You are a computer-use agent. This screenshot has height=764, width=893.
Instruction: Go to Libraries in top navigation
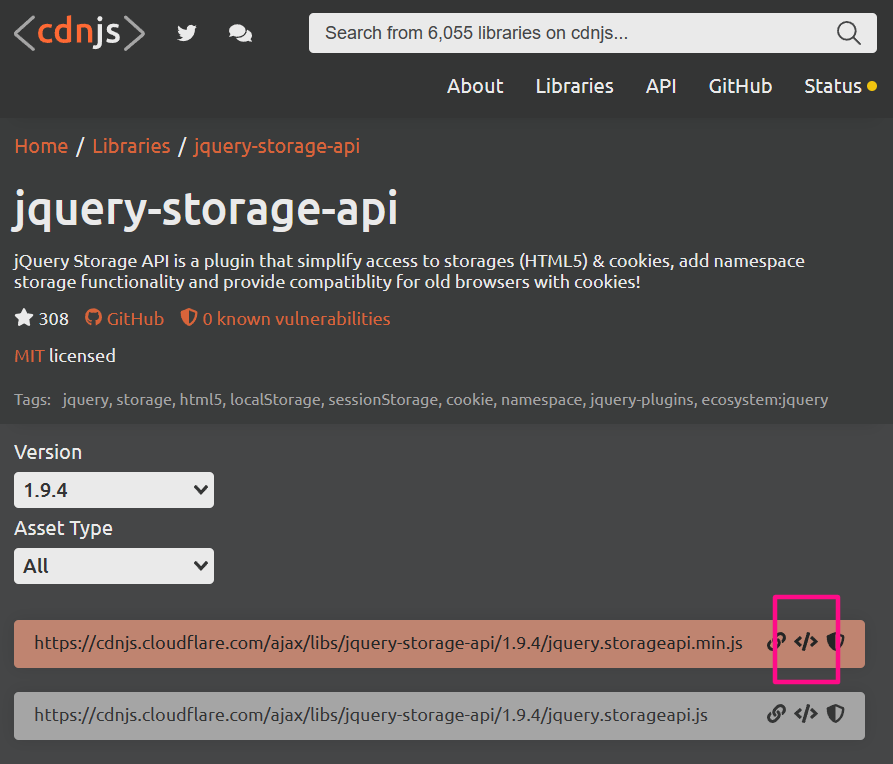coord(574,86)
